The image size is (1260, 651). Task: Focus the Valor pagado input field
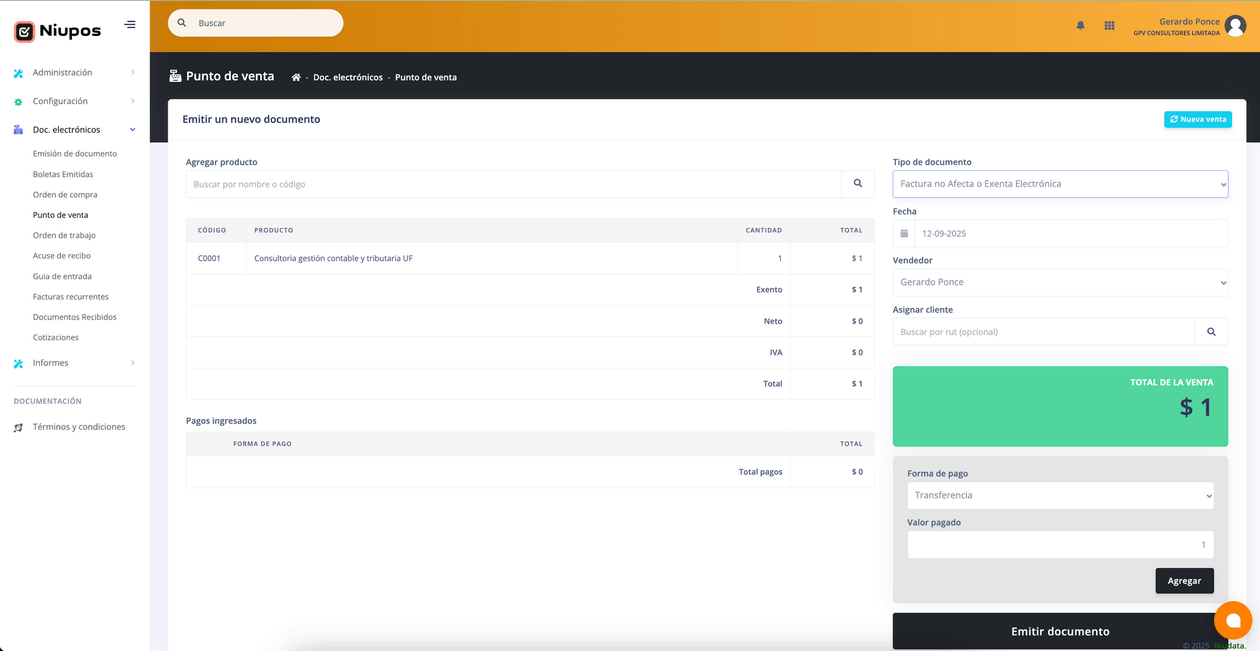[1060, 545]
